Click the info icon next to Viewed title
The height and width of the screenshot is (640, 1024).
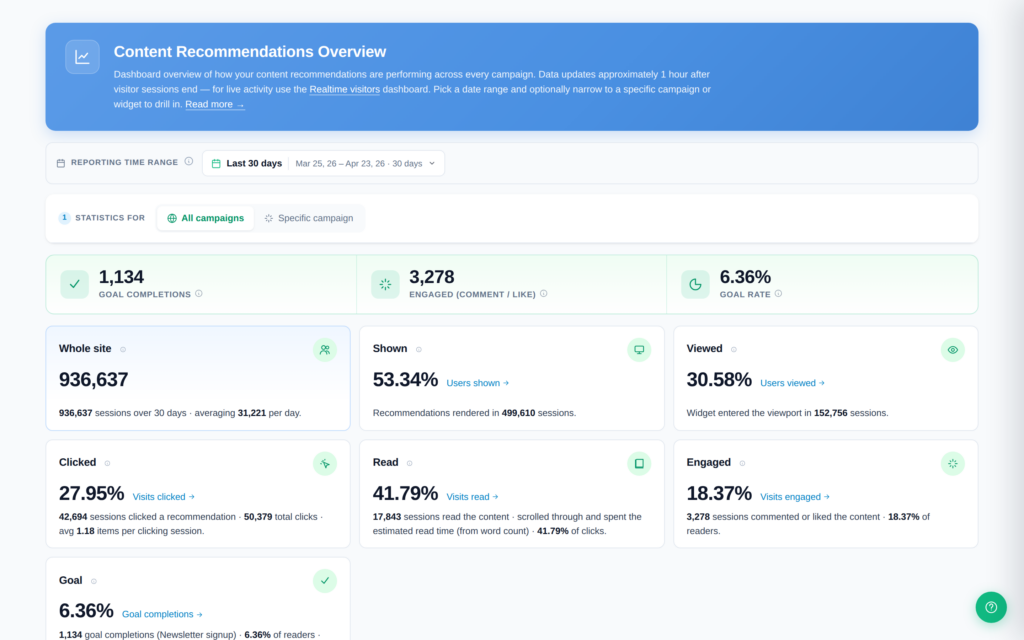click(734, 349)
